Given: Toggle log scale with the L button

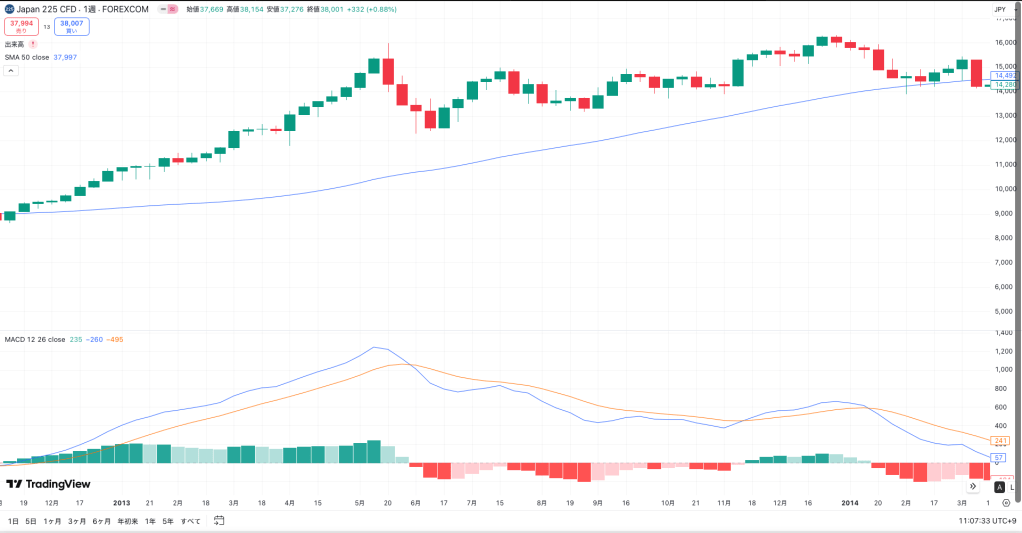Looking at the screenshot, I should [x=1014, y=486].
